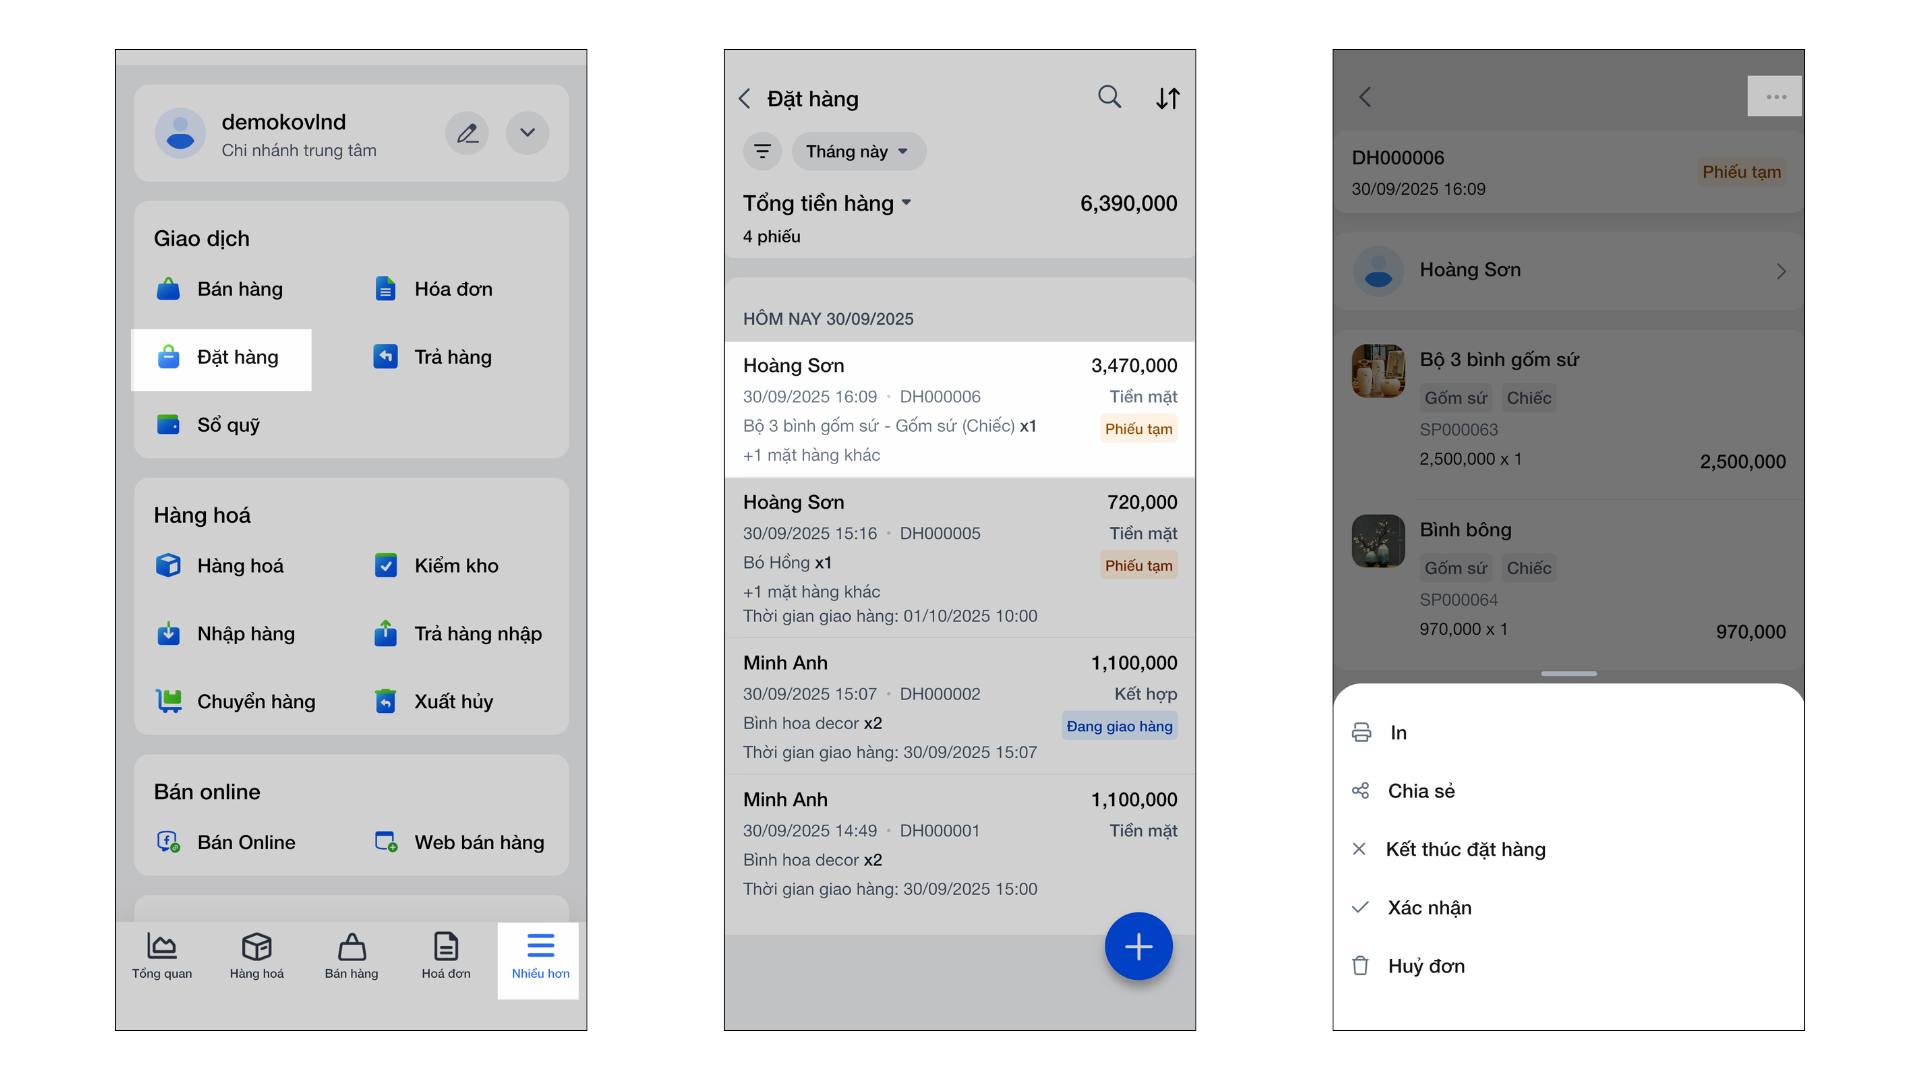Viewport: 1920px width, 1080px height.
Task: Expand the branch switcher chevron beside demokovlnd
Action: 527,133
